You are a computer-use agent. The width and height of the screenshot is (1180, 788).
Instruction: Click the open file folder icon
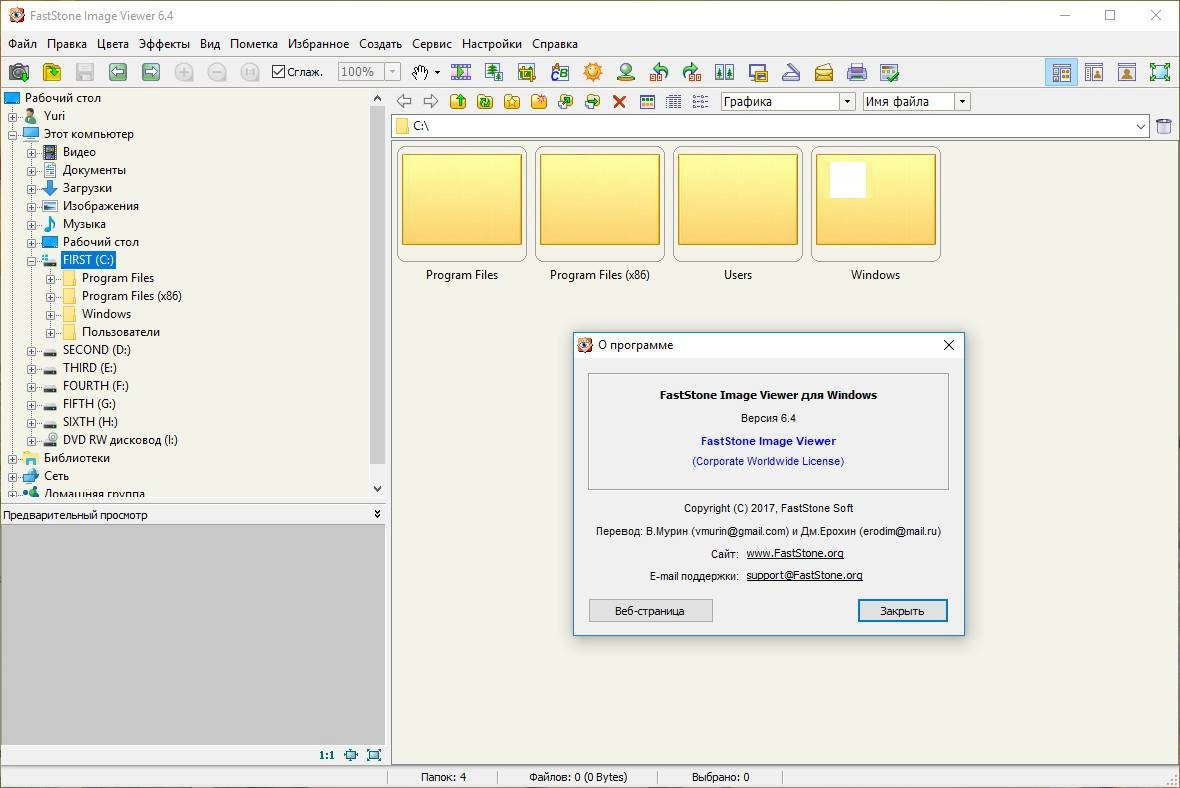(52, 72)
